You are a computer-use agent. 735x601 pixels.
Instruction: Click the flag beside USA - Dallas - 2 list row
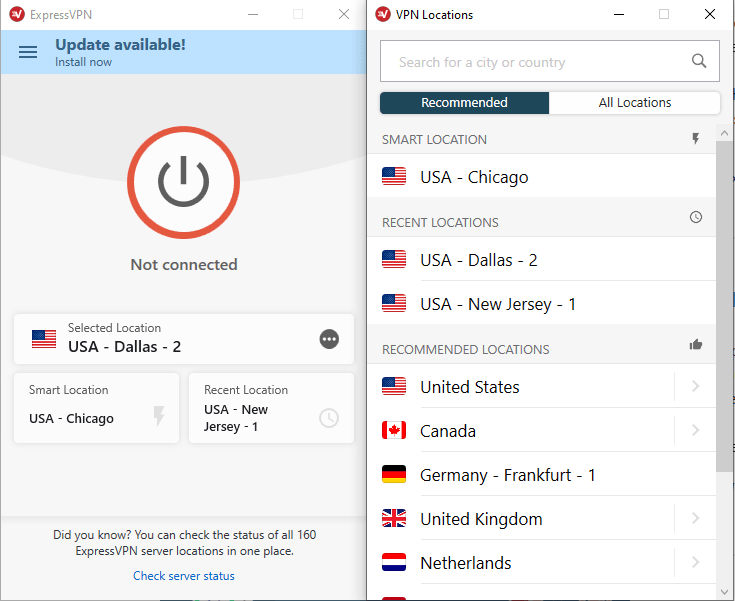point(394,259)
